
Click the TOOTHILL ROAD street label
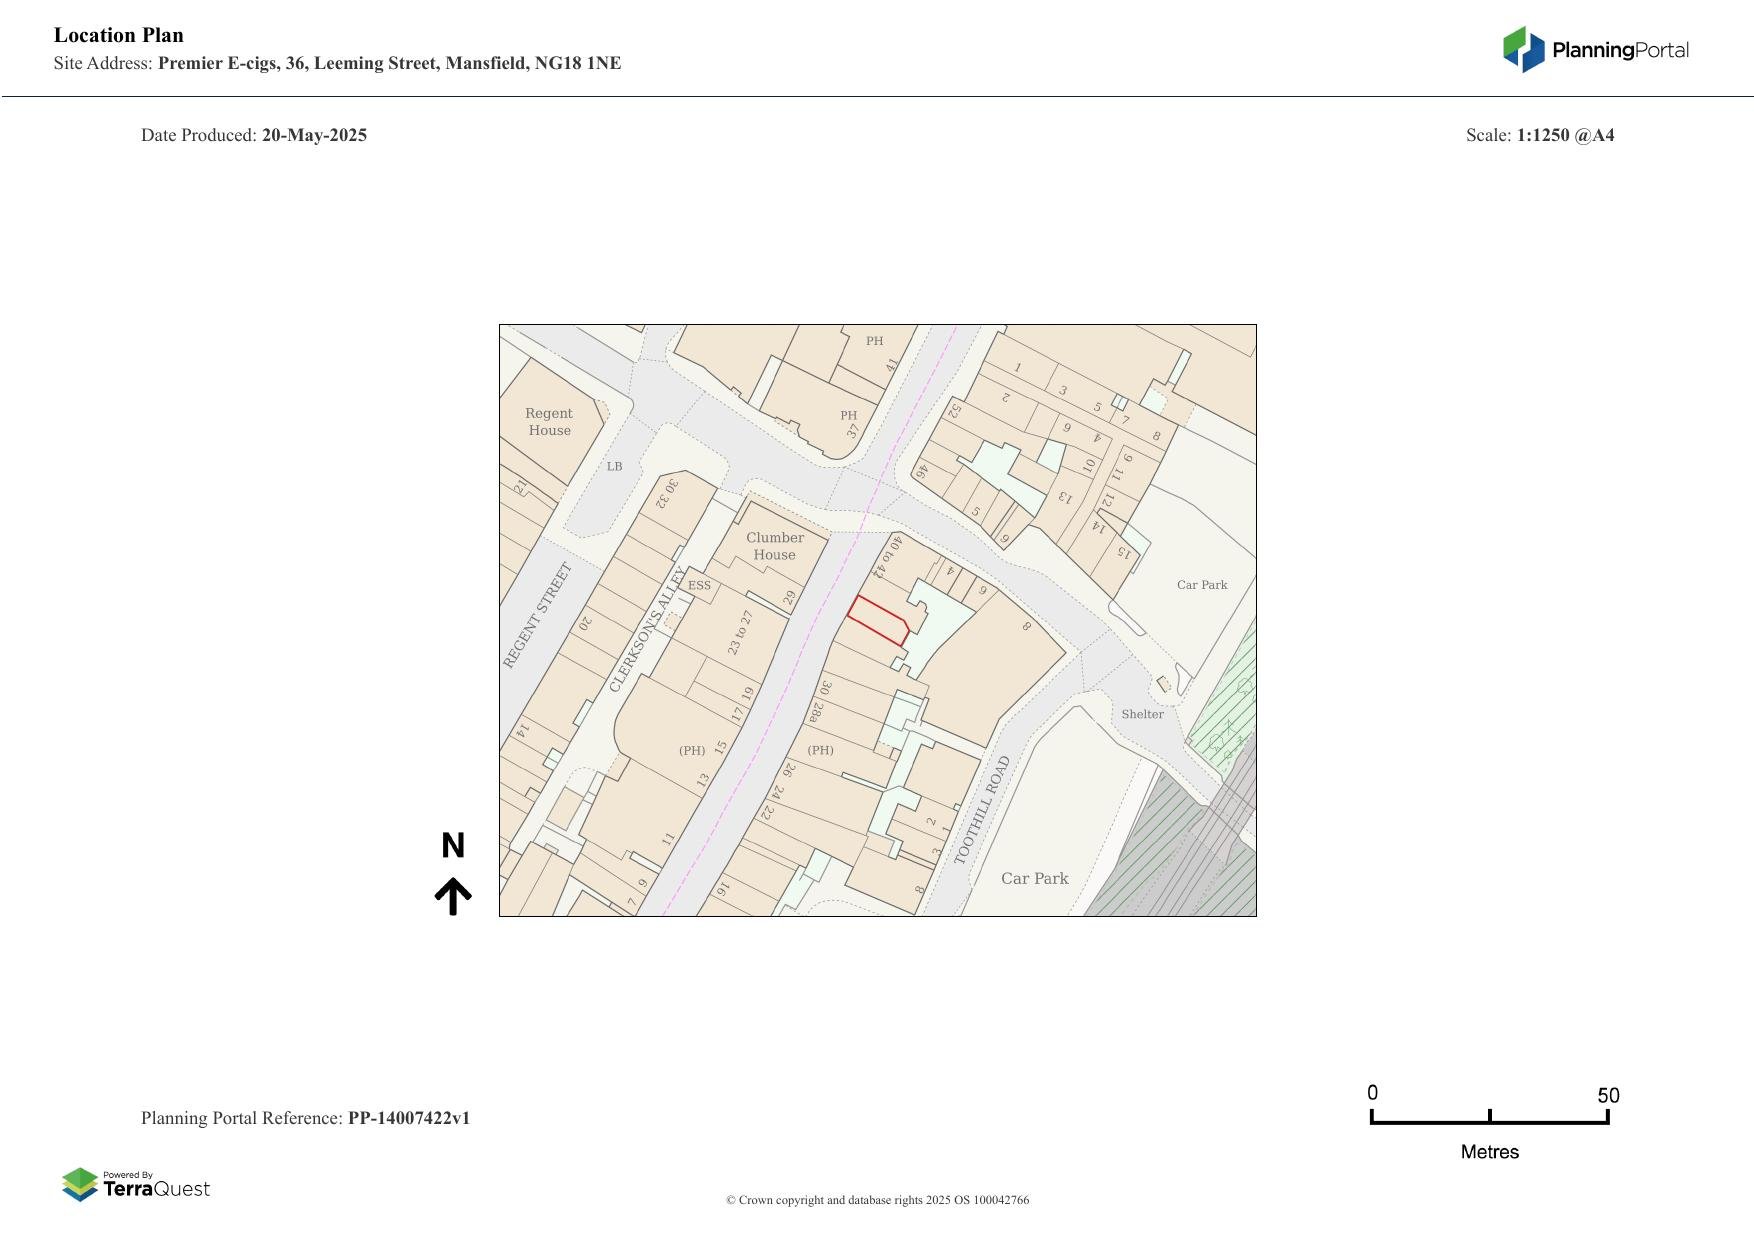tap(982, 810)
